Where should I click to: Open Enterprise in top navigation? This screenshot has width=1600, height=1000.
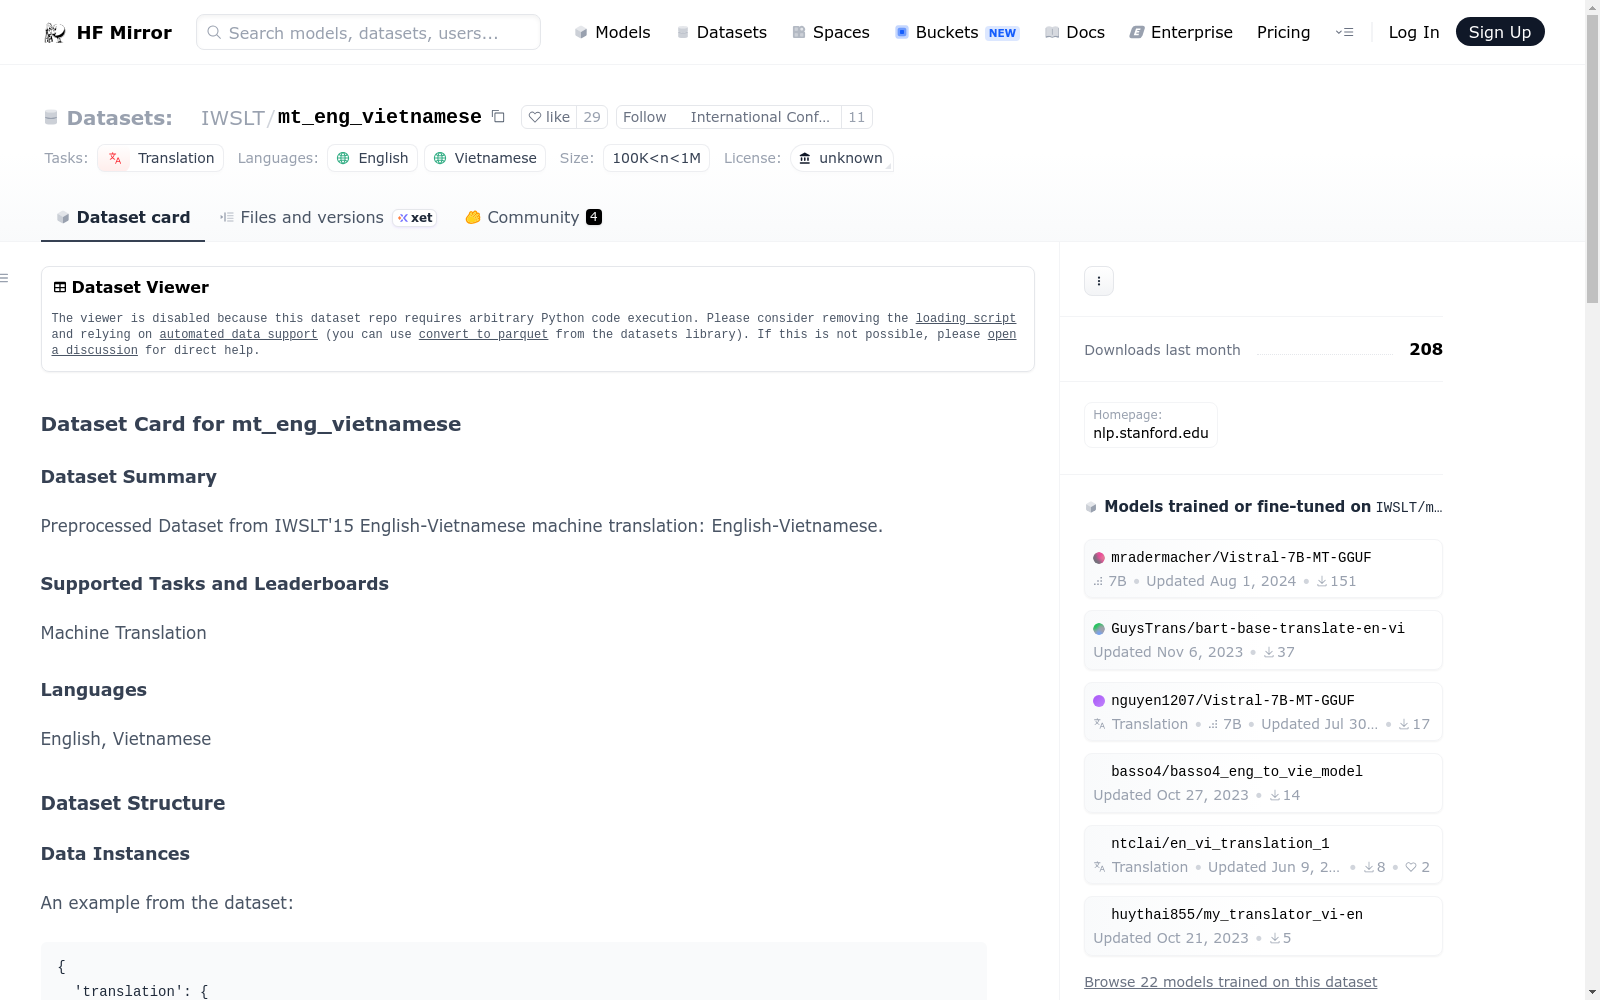(x=1181, y=32)
